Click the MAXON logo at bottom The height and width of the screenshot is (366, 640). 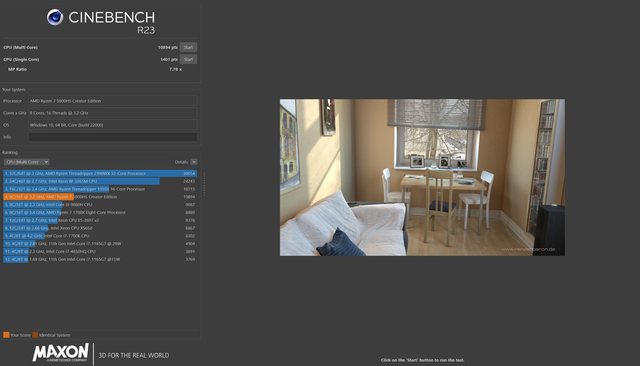[x=61, y=353]
